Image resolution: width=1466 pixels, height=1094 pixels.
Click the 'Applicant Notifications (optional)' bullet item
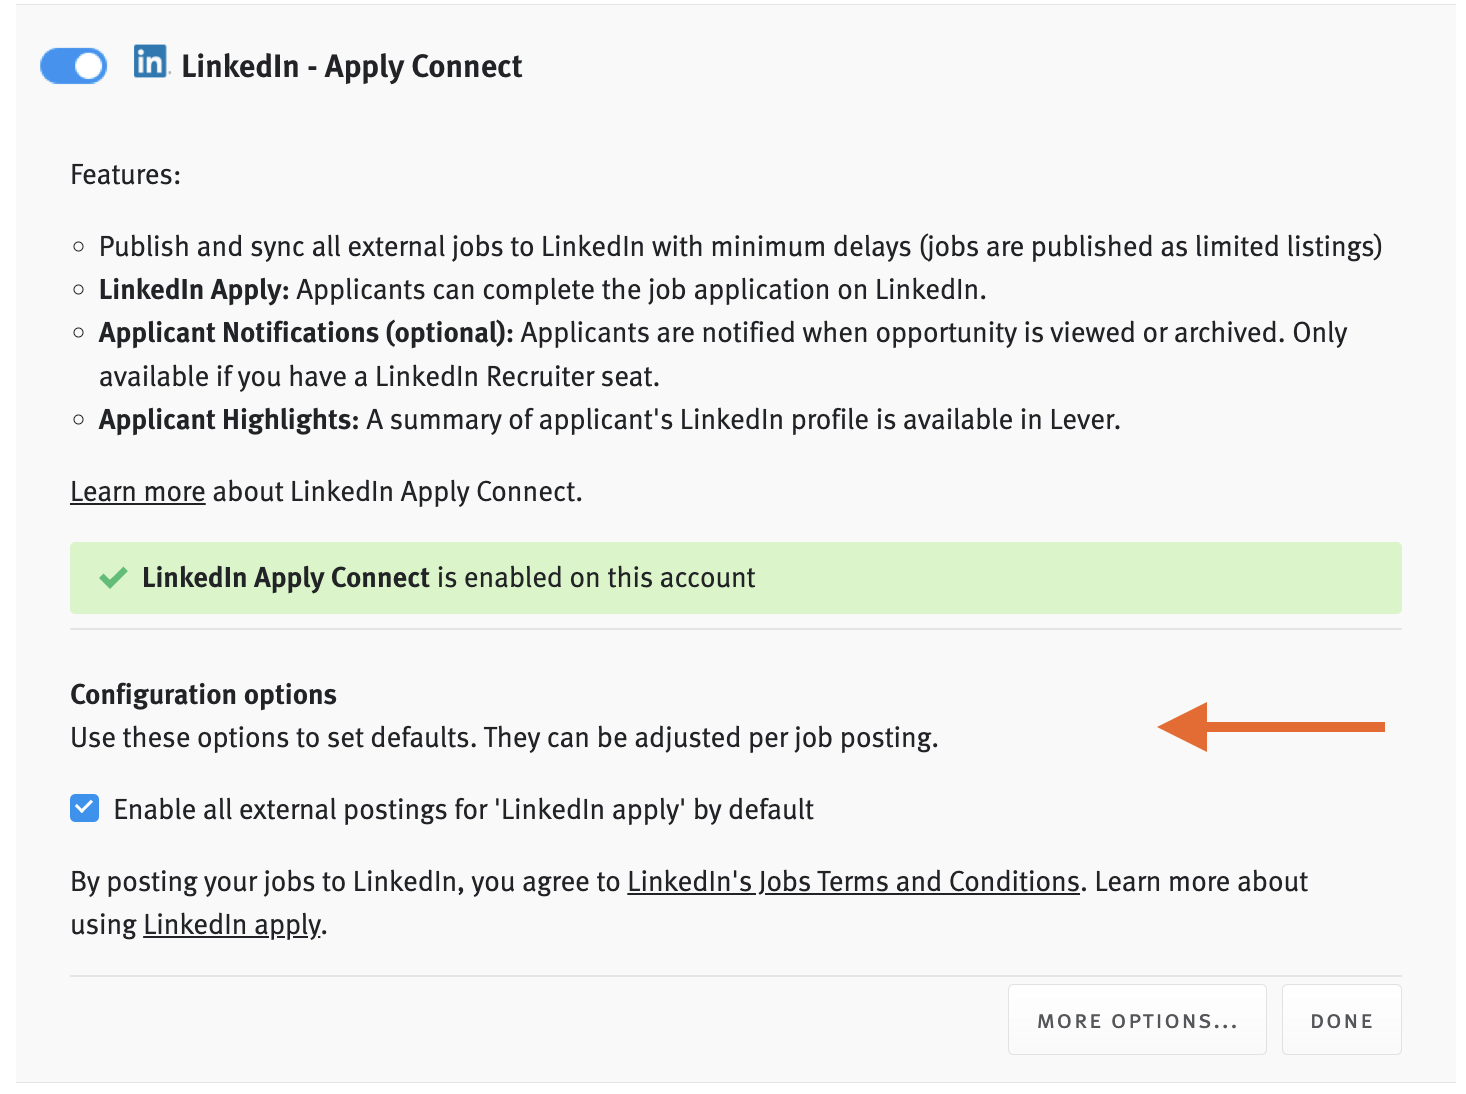pos(303,332)
